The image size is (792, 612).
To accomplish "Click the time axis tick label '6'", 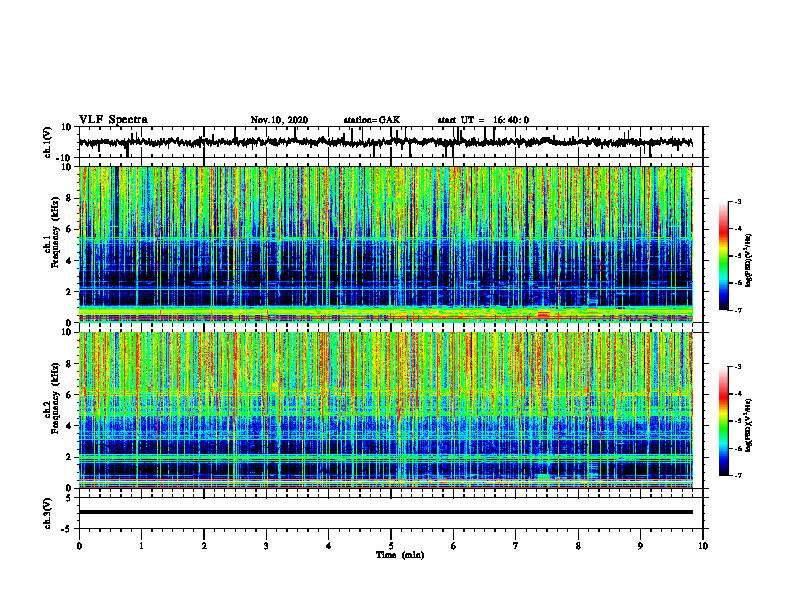I will [453, 546].
